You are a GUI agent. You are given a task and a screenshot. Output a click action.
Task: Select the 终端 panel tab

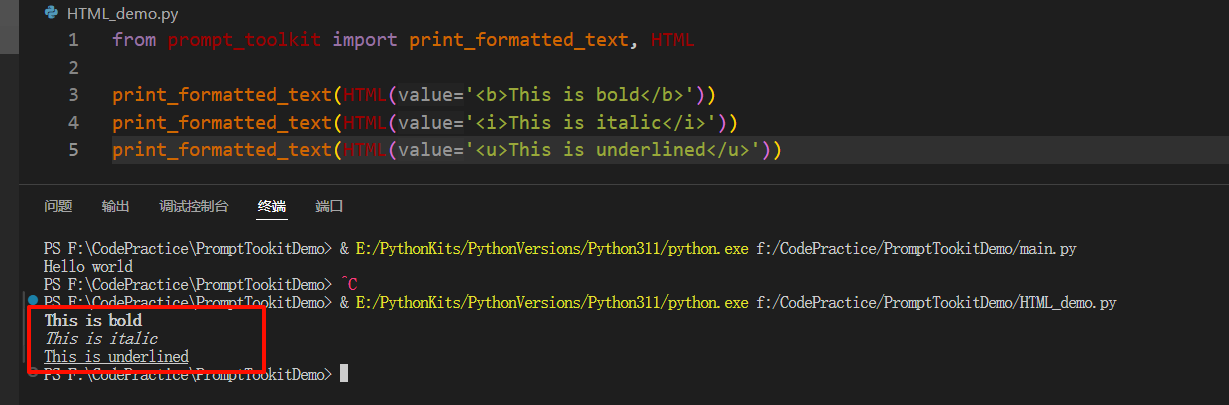(271, 206)
